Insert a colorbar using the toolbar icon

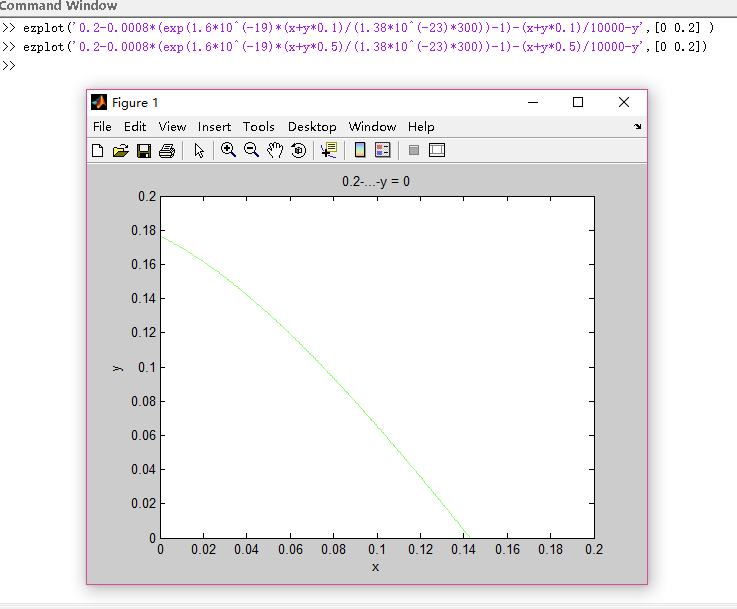coord(360,150)
